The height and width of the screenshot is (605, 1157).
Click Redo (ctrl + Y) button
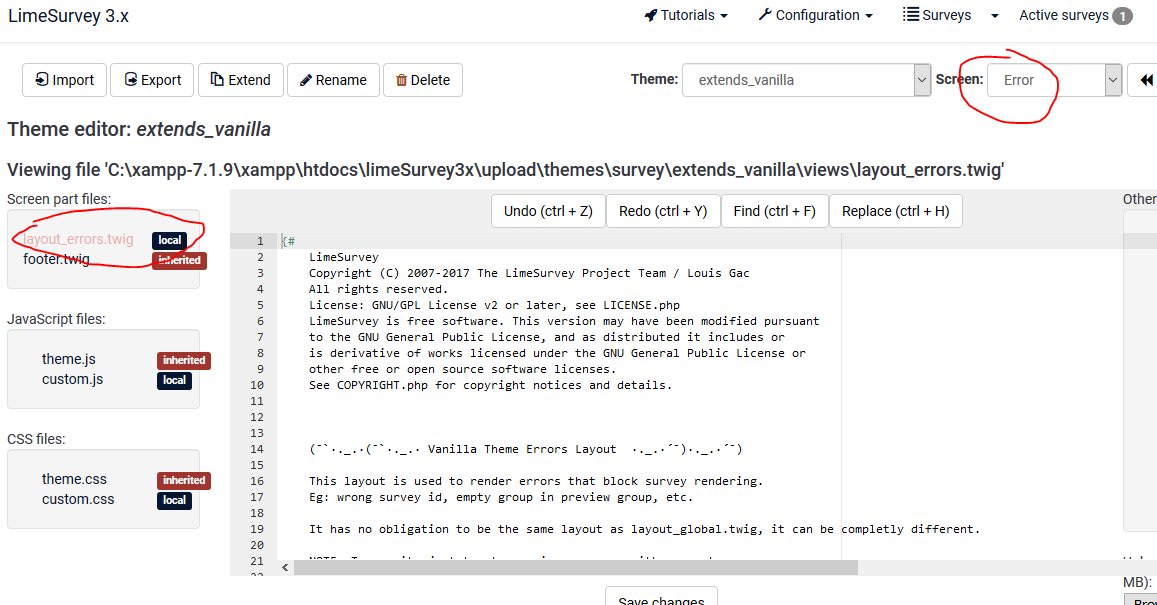[663, 211]
